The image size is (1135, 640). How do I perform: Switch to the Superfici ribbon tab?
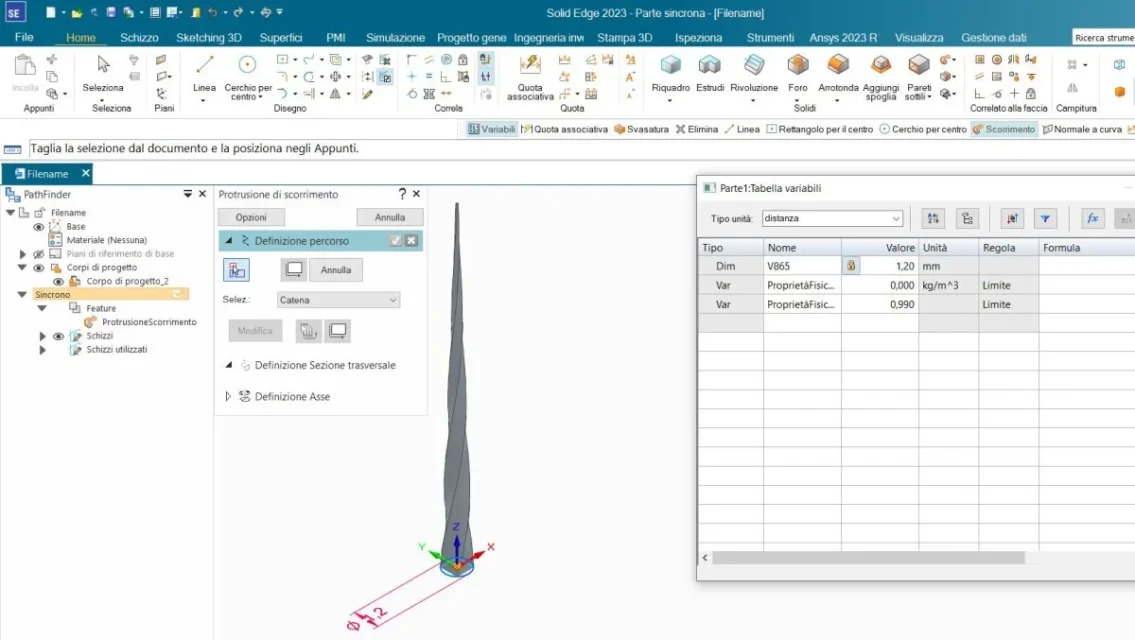280,37
